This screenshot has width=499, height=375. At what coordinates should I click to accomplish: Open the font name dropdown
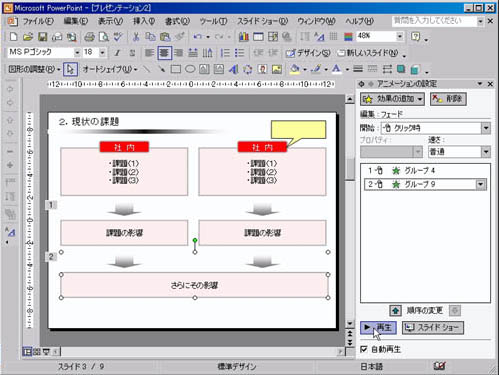77,53
